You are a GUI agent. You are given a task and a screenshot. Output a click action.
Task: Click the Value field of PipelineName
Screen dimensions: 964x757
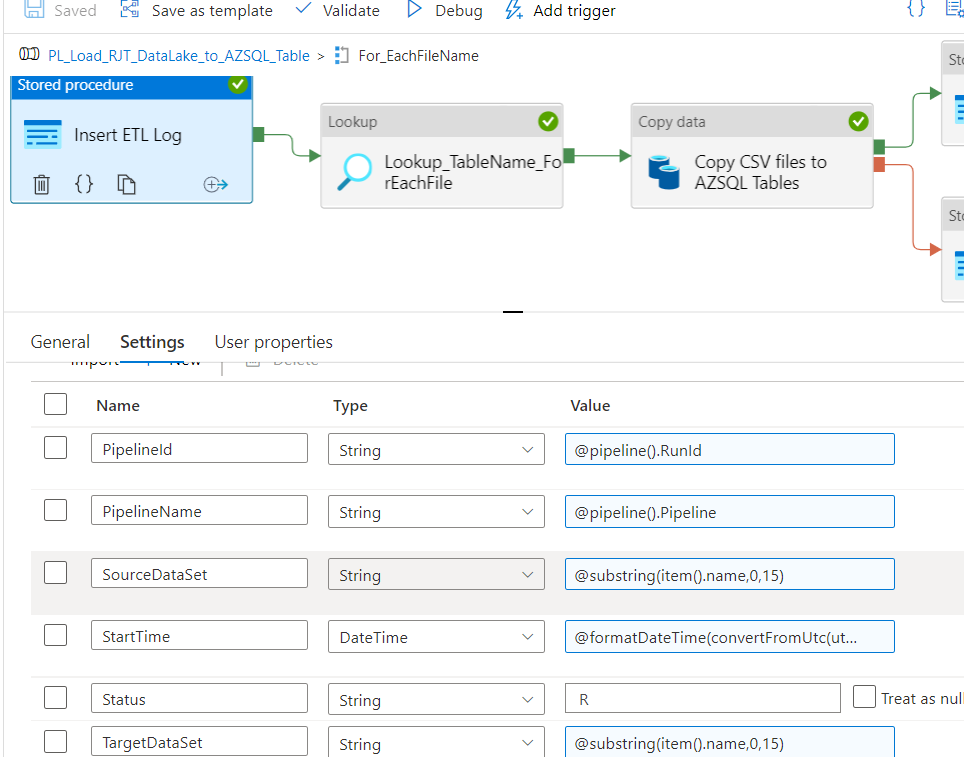(729, 511)
